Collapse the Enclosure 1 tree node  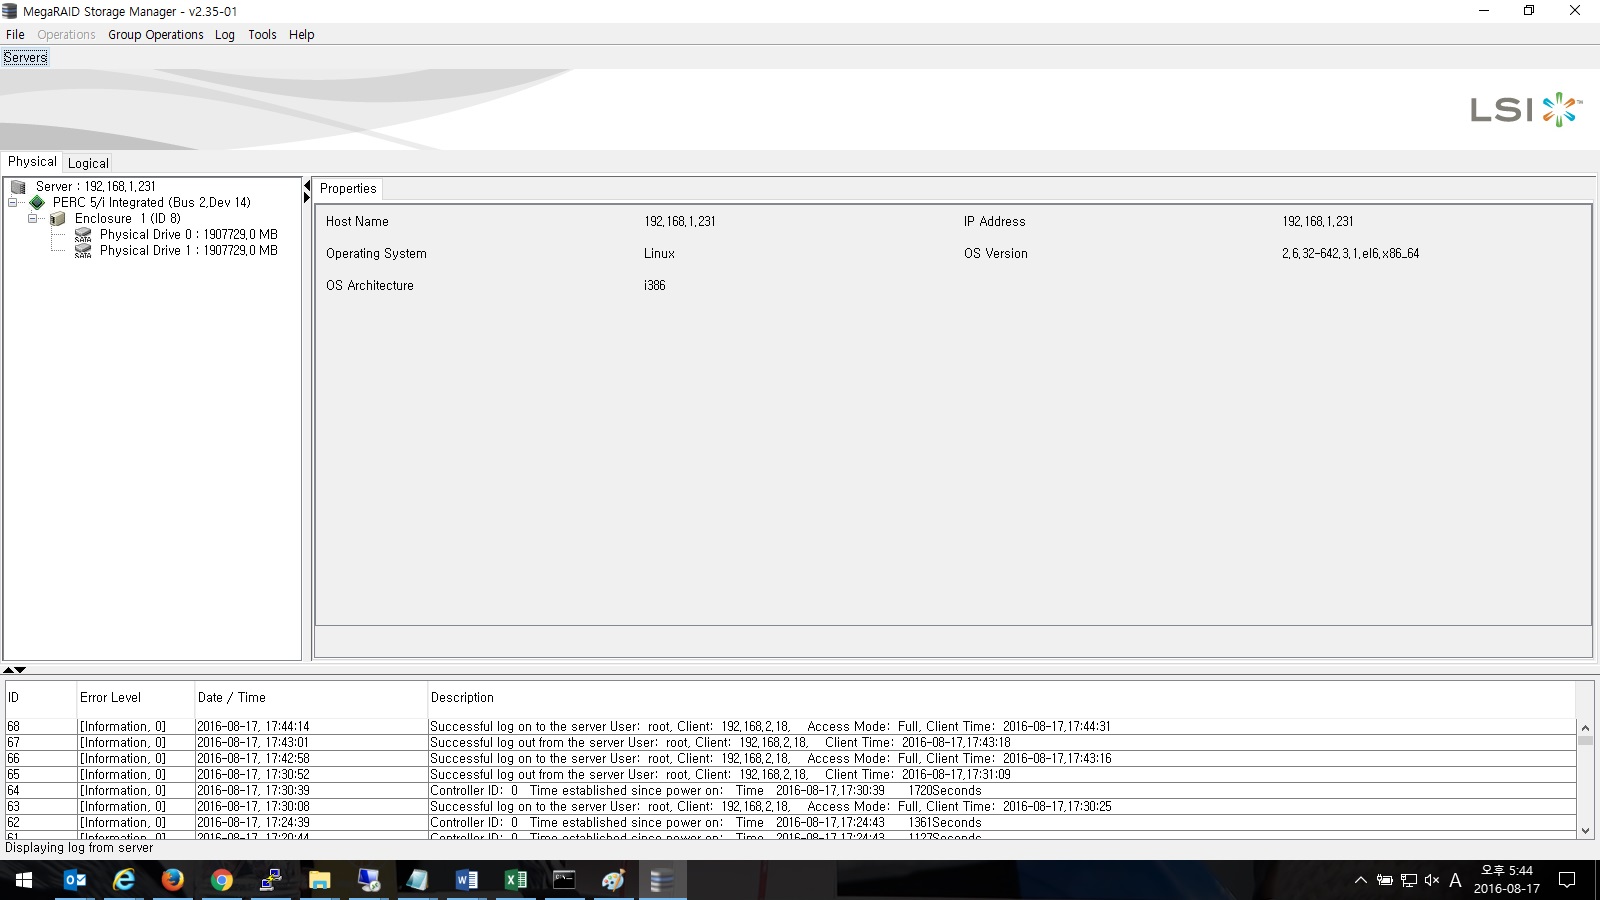tap(33, 218)
